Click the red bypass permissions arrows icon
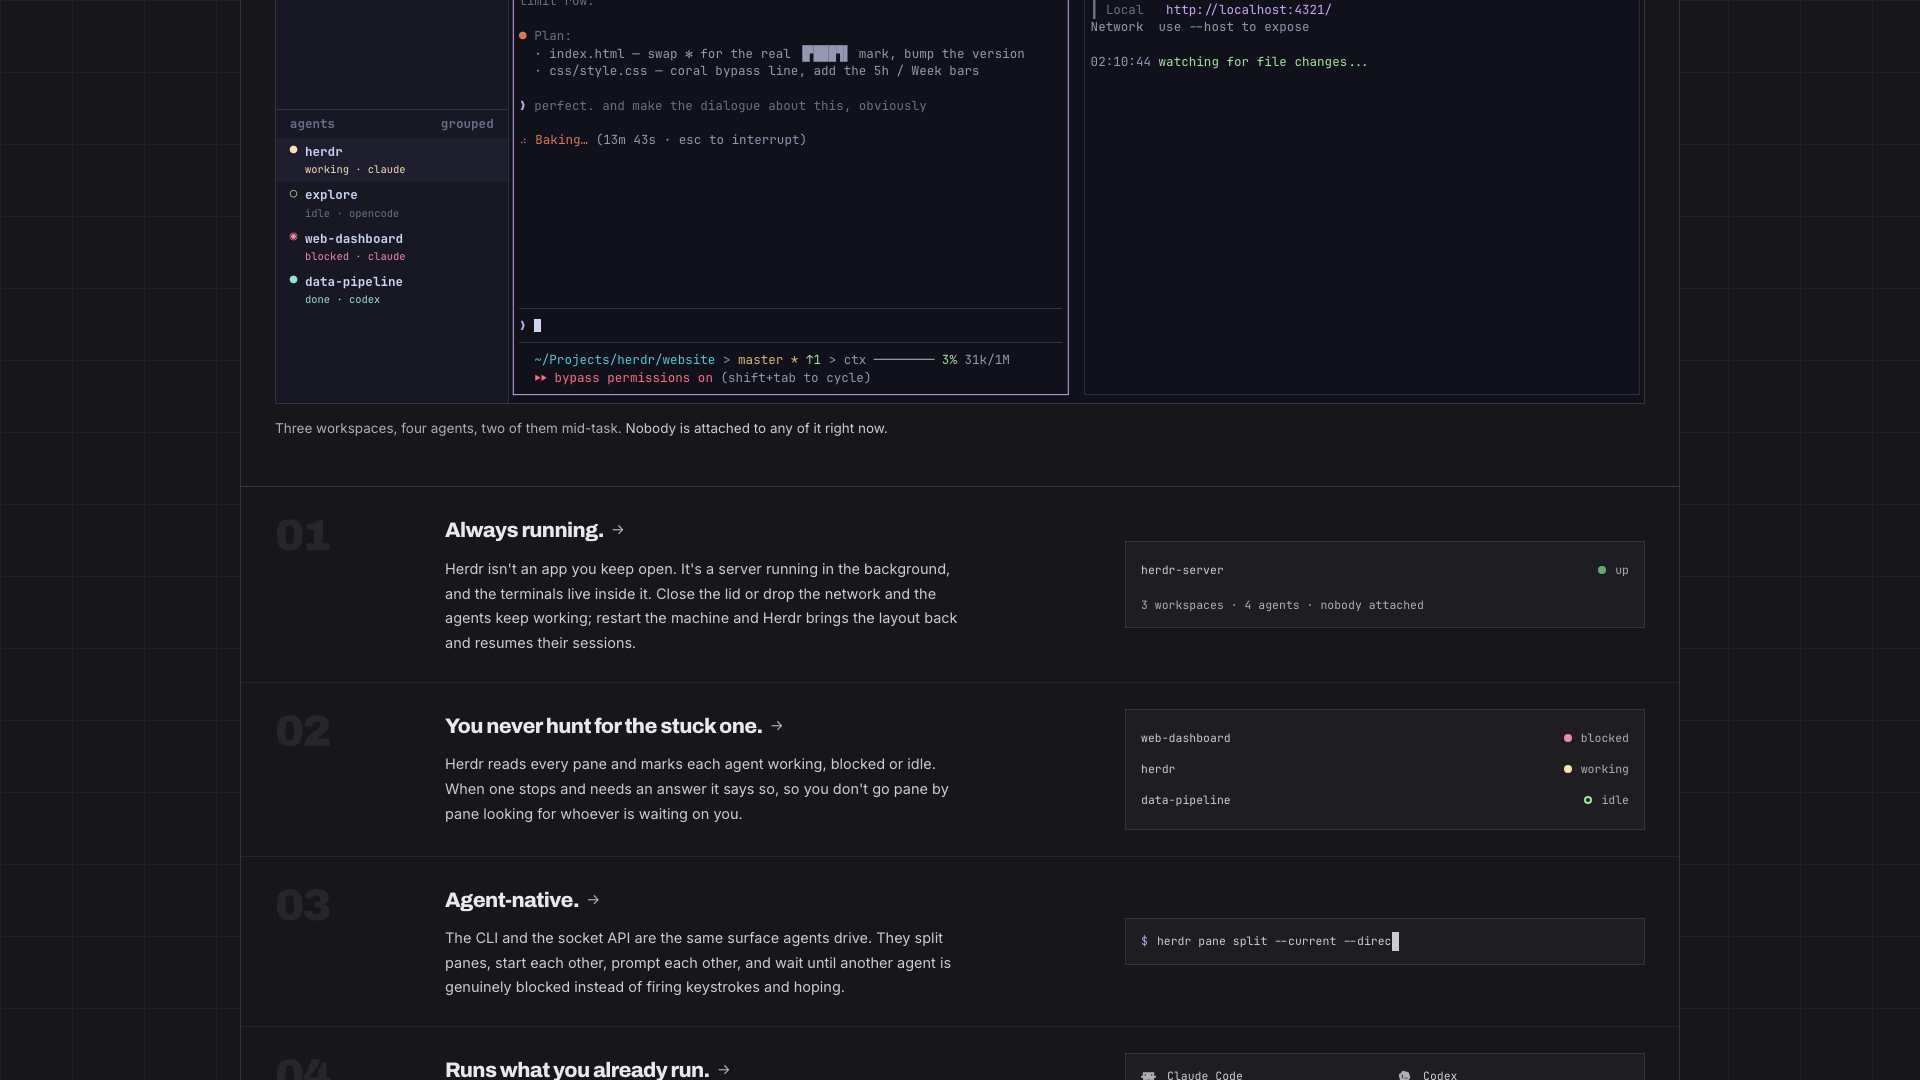This screenshot has width=1920, height=1080. [x=540, y=378]
